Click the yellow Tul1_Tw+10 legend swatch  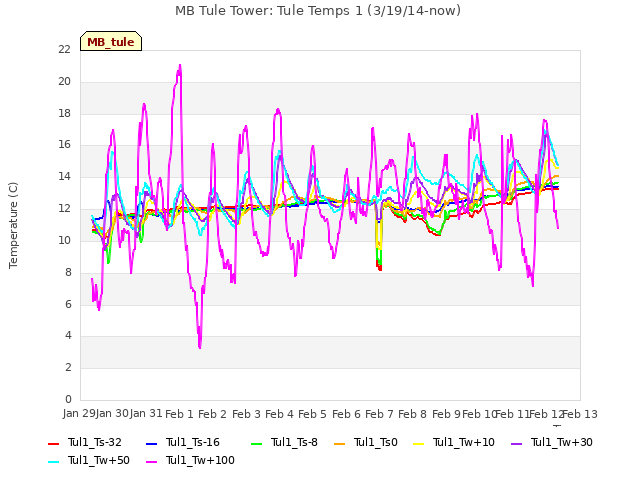click(x=419, y=443)
